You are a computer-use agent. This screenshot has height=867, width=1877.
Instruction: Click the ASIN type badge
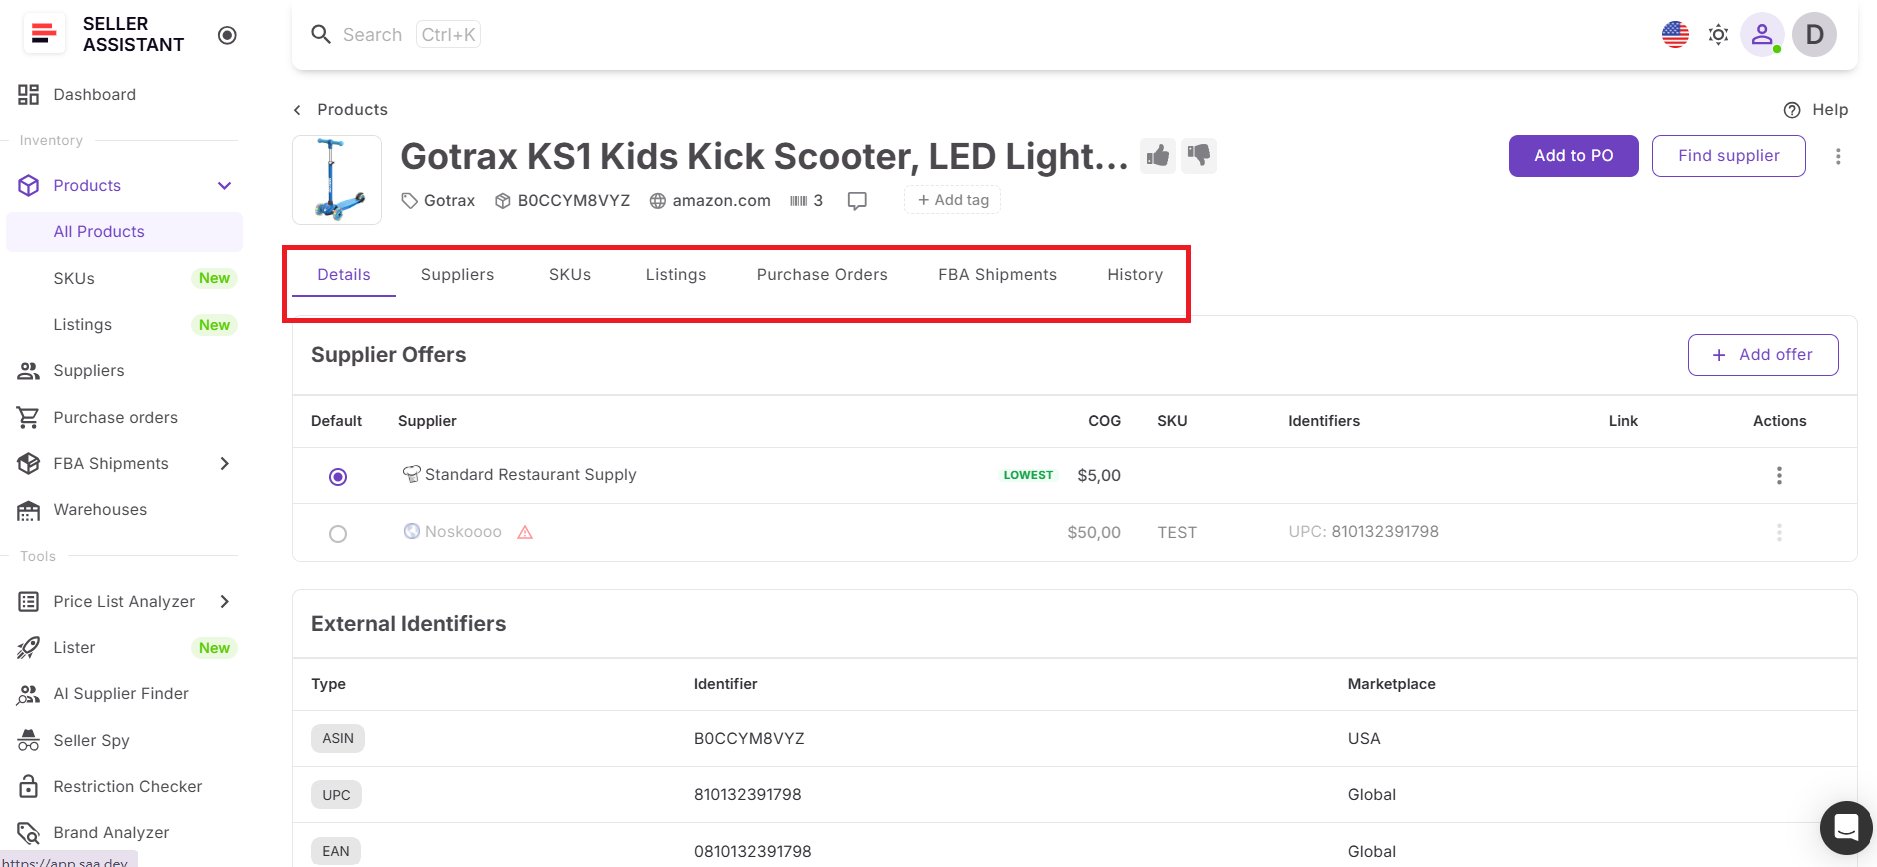point(338,739)
